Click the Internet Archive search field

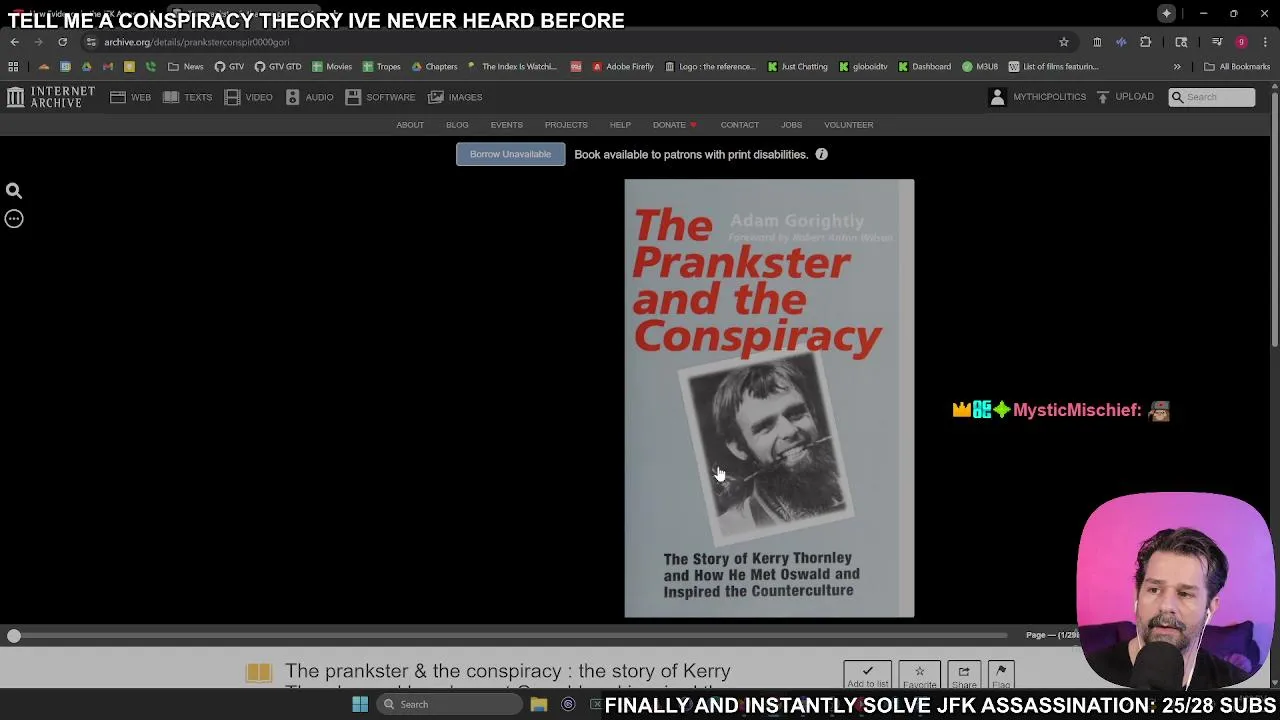[x=1212, y=97]
